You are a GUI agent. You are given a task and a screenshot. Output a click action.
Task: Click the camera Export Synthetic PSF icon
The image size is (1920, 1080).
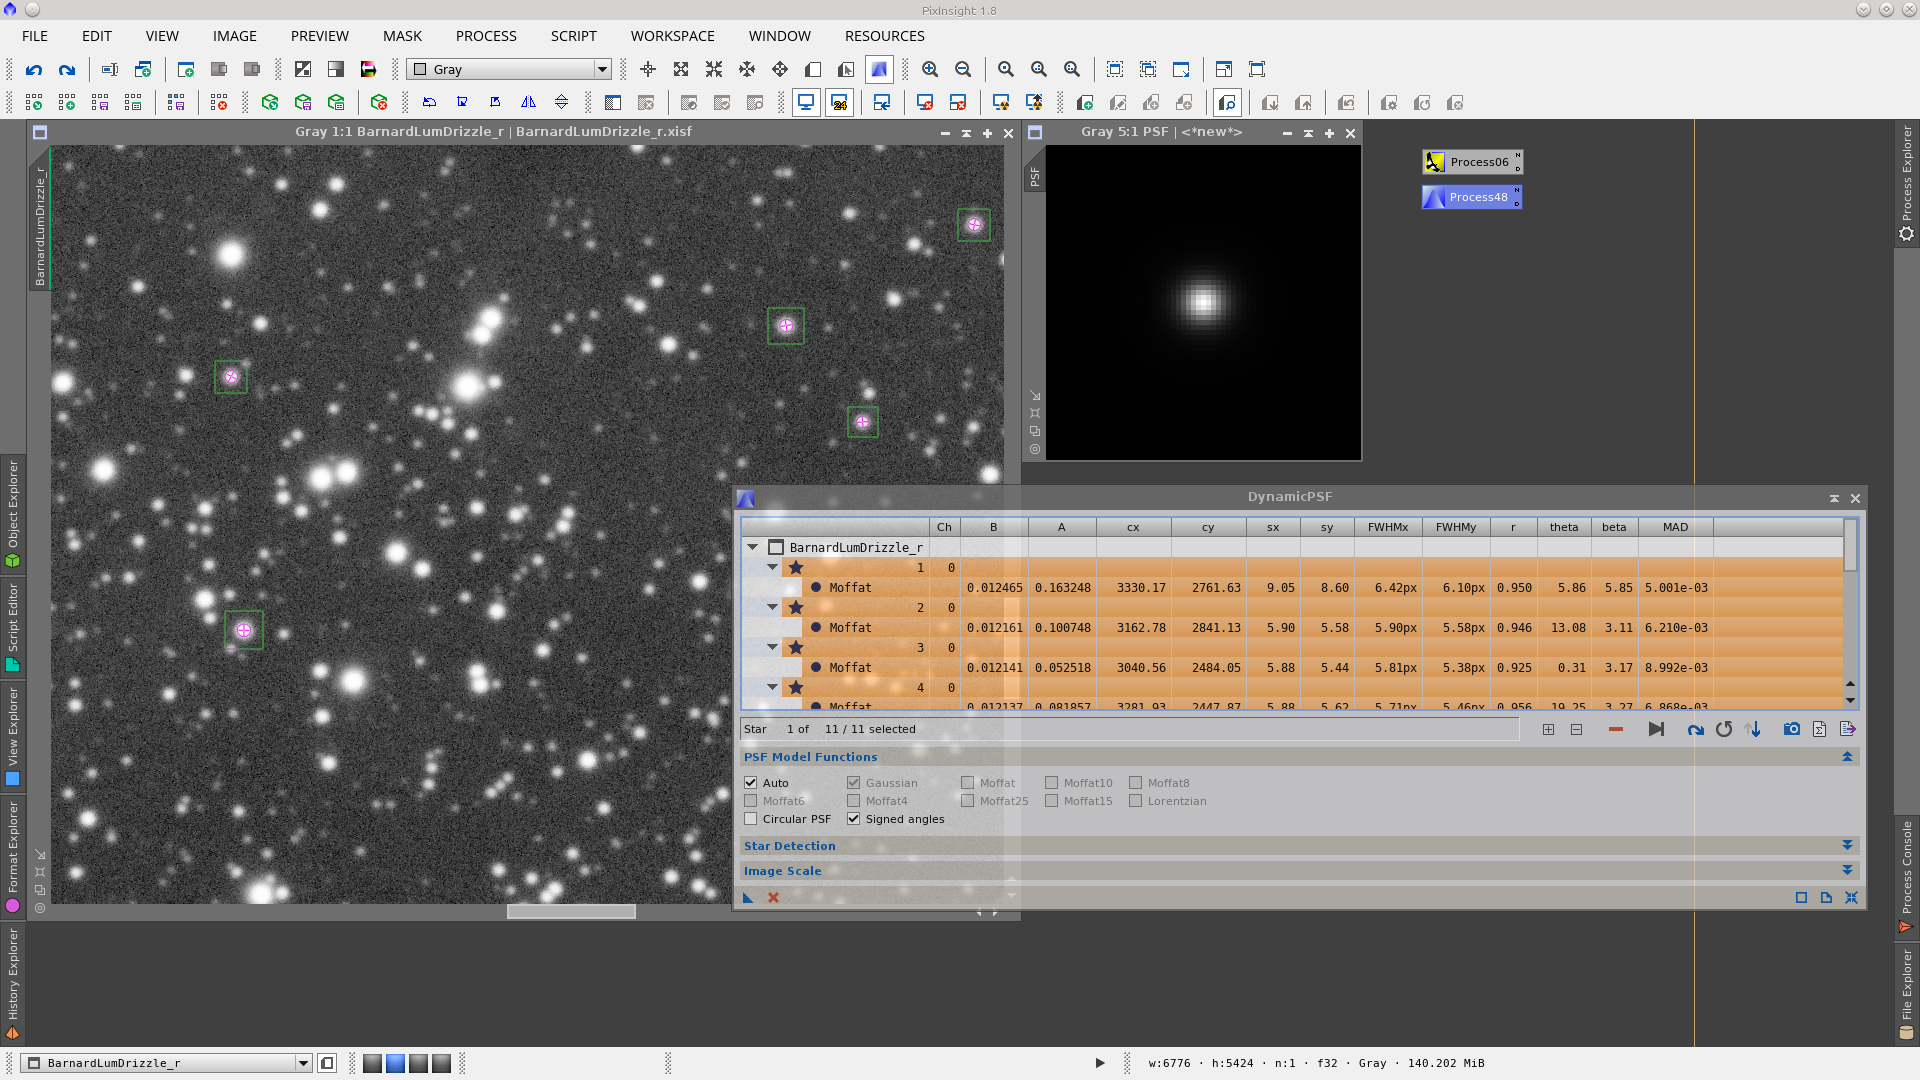1791,729
